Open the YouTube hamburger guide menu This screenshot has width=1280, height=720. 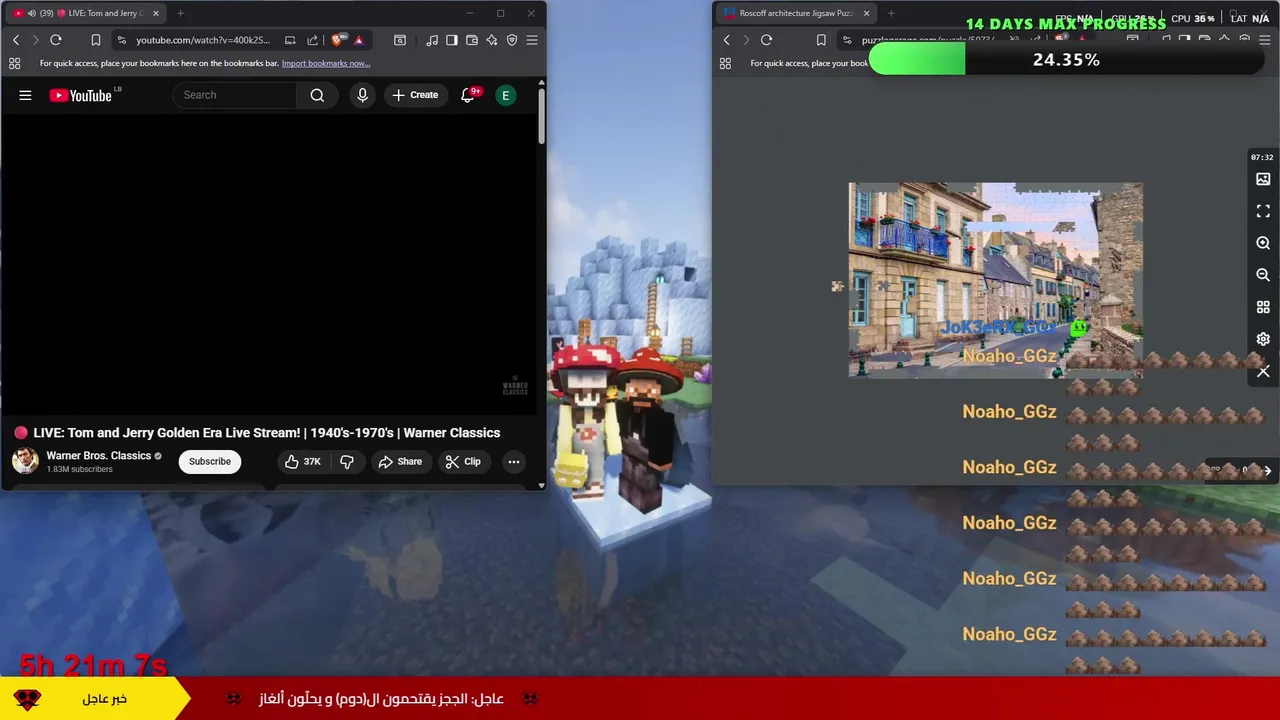click(25, 95)
